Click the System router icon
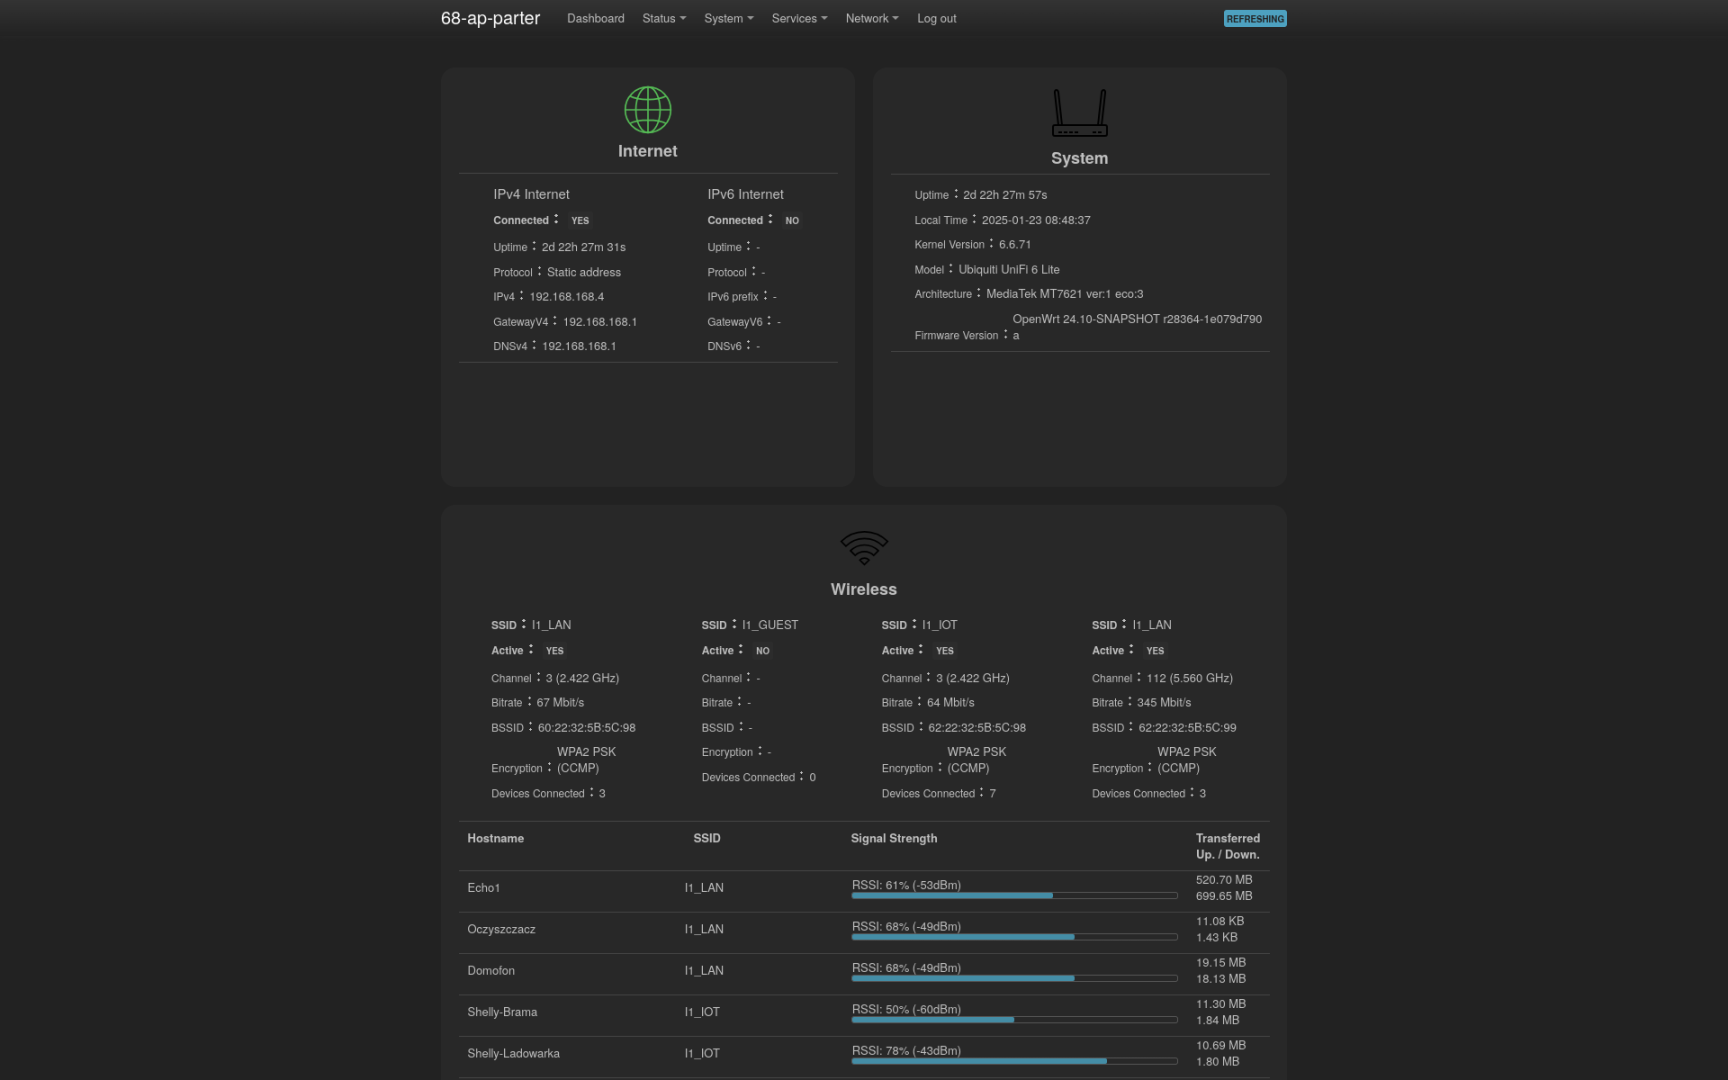This screenshot has width=1728, height=1080. pos(1079,113)
